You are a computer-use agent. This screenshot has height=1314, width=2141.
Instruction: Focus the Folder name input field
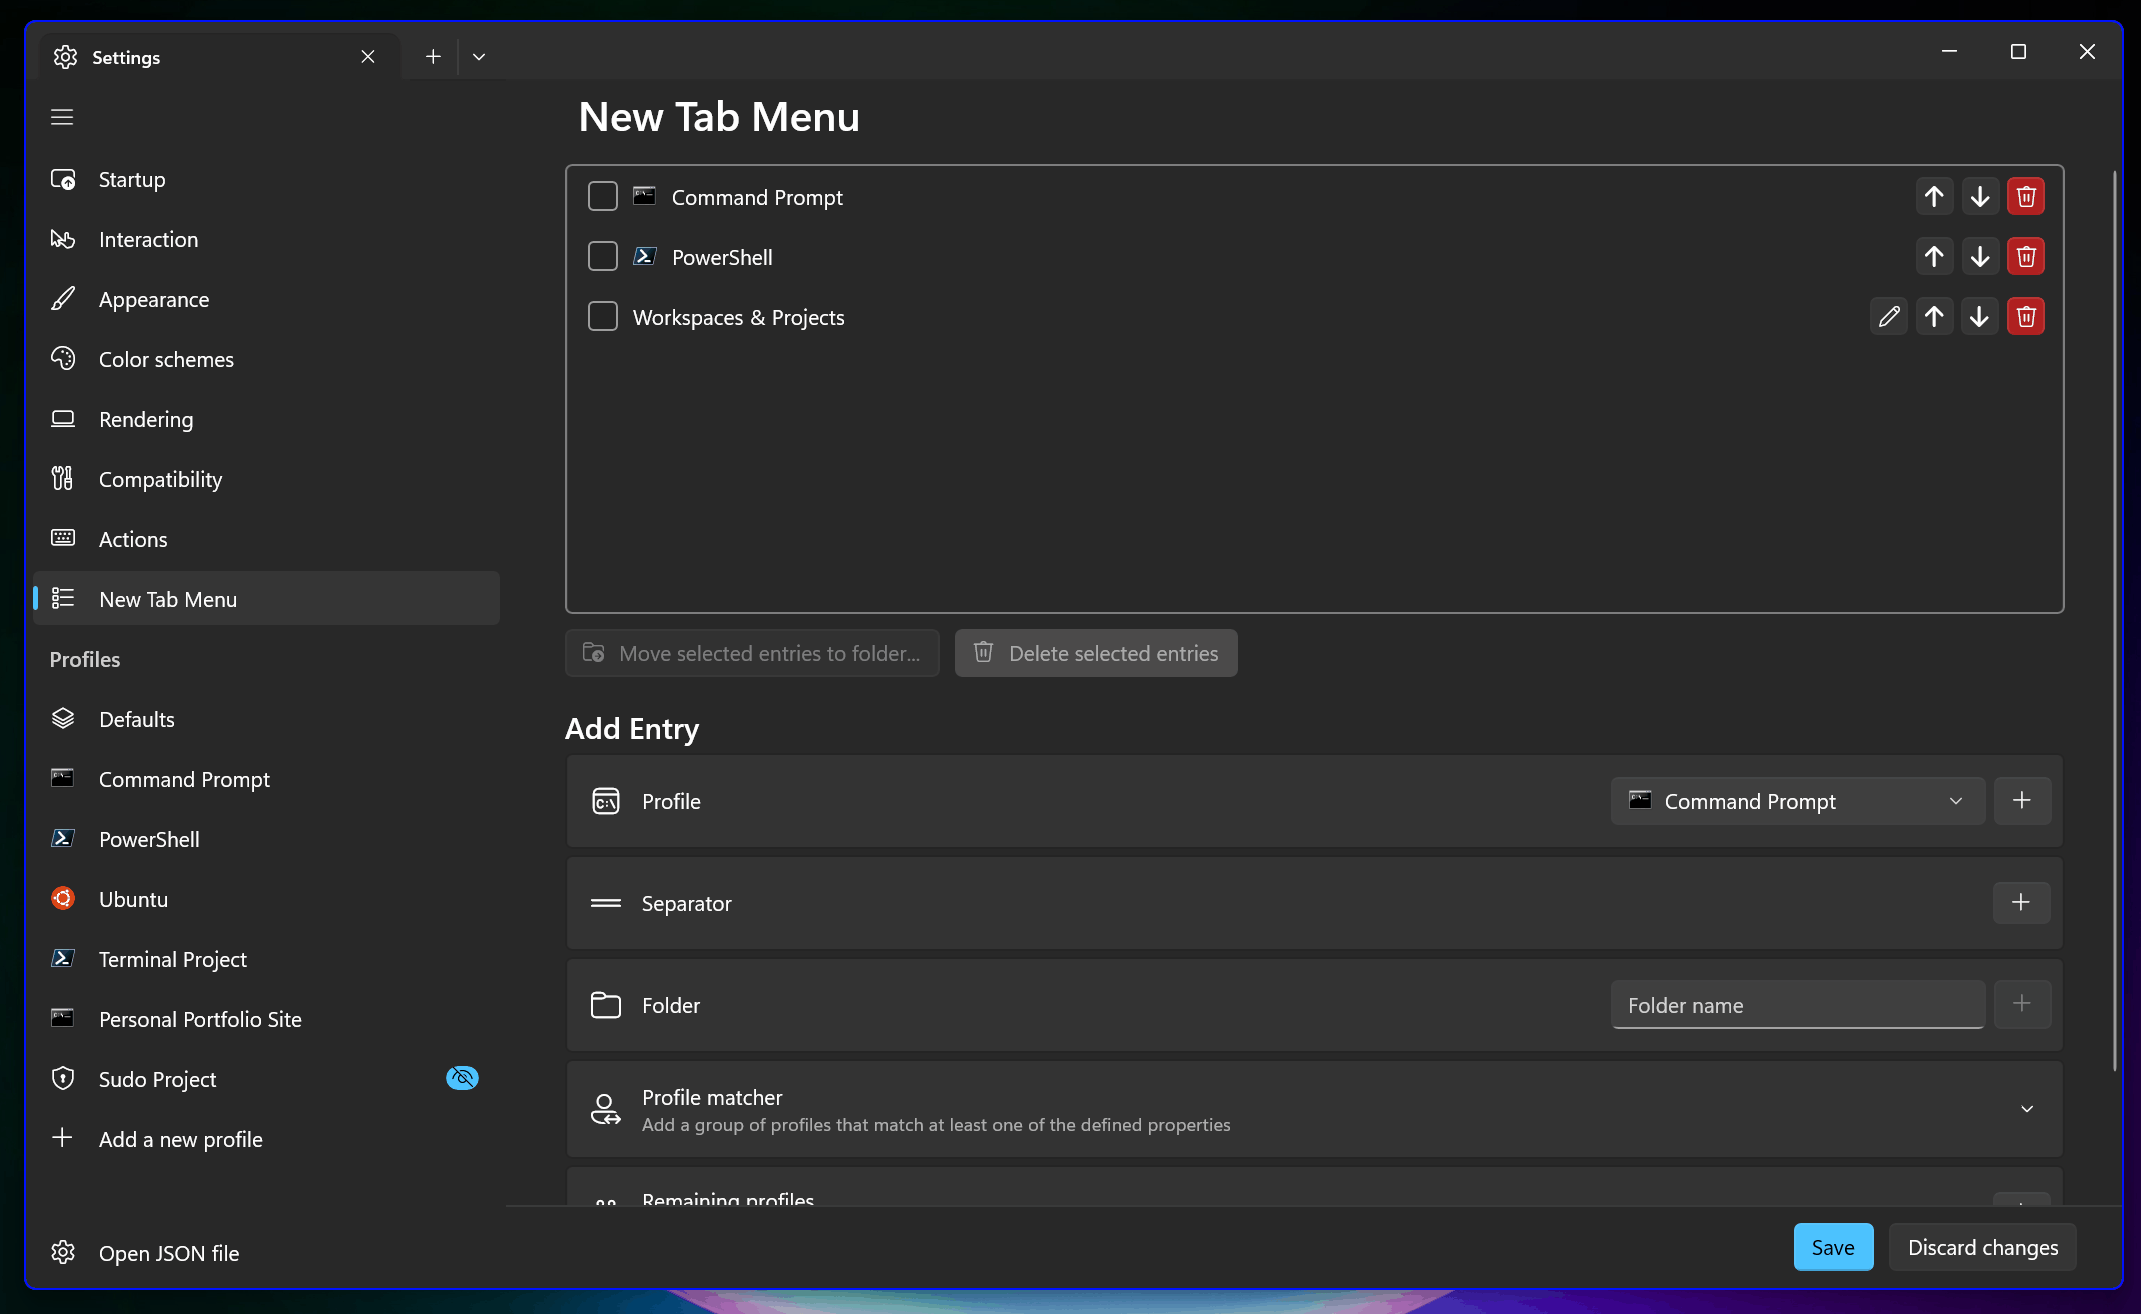pos(1798,1005)
